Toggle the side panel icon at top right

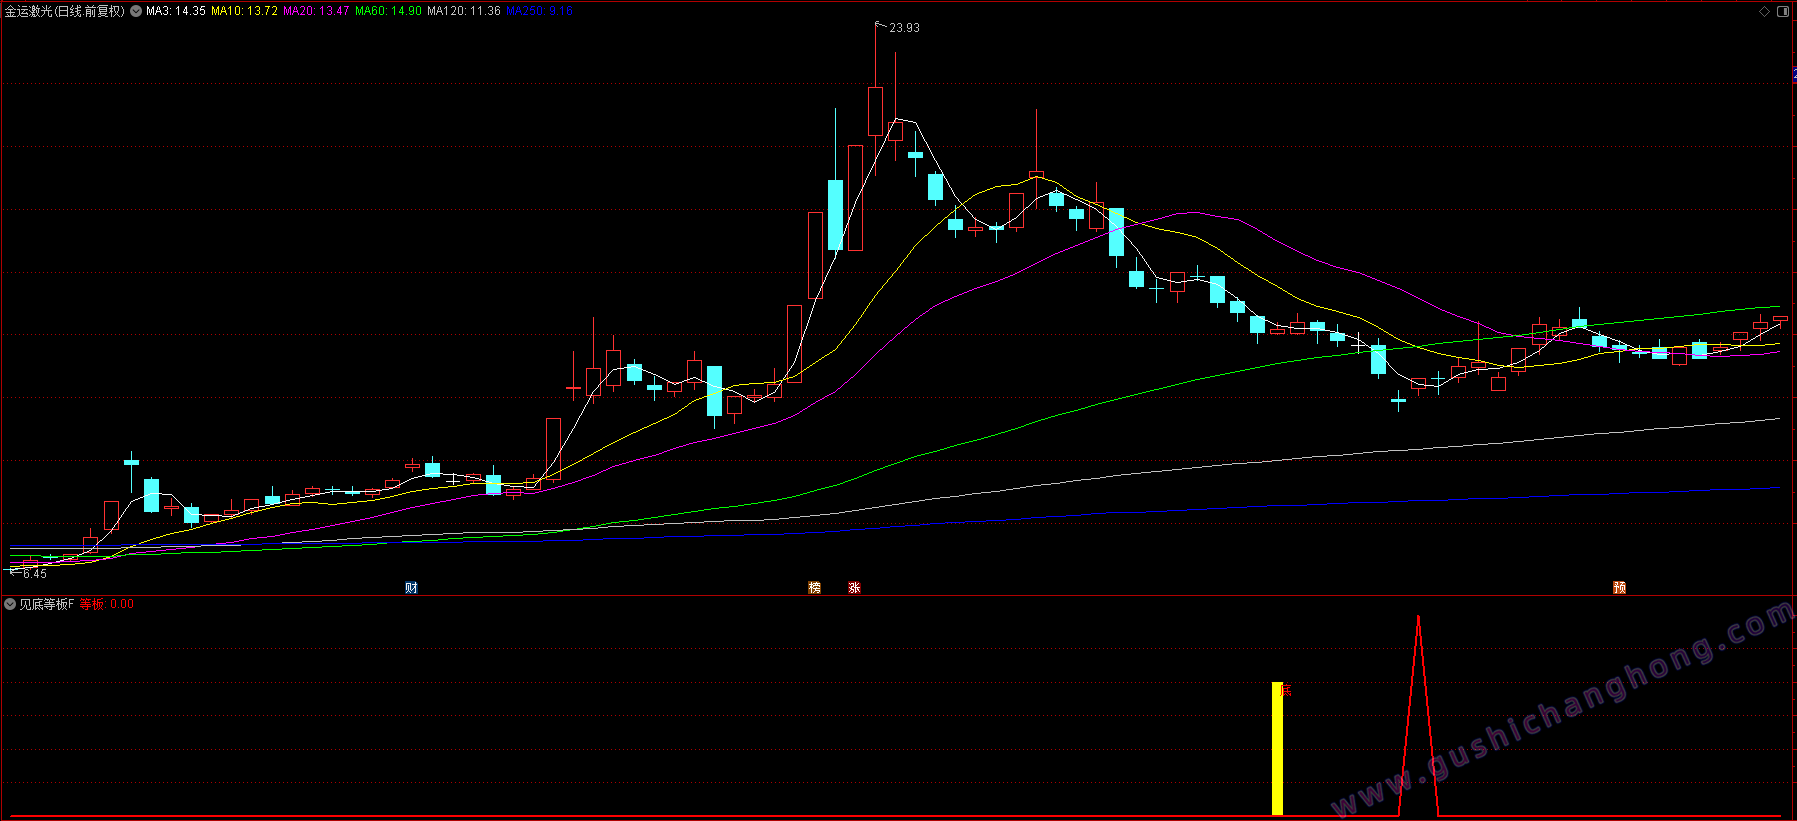pyautogui.click(x=1783, y=11)
